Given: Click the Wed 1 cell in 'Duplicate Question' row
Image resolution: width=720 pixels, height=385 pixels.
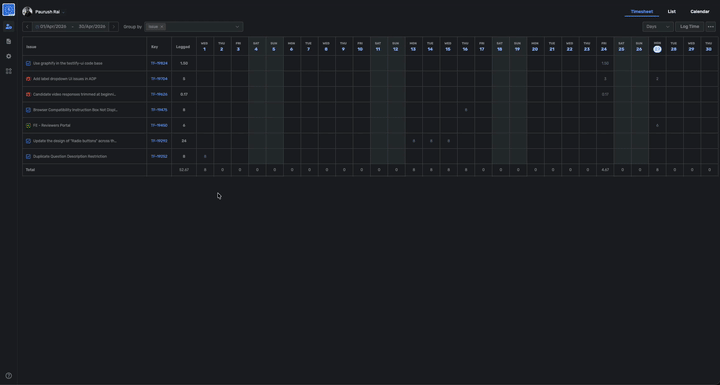Looking at the screenshot, I should (205, 156).
